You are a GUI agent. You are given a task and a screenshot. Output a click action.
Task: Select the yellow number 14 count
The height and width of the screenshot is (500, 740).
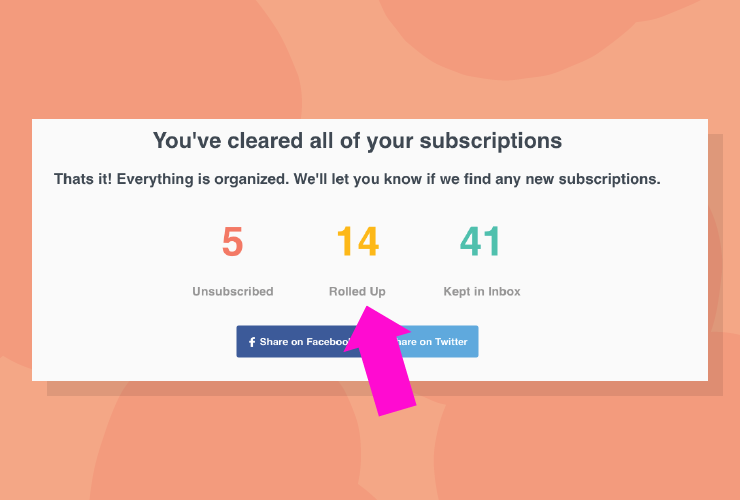click(x=358, y=241)
